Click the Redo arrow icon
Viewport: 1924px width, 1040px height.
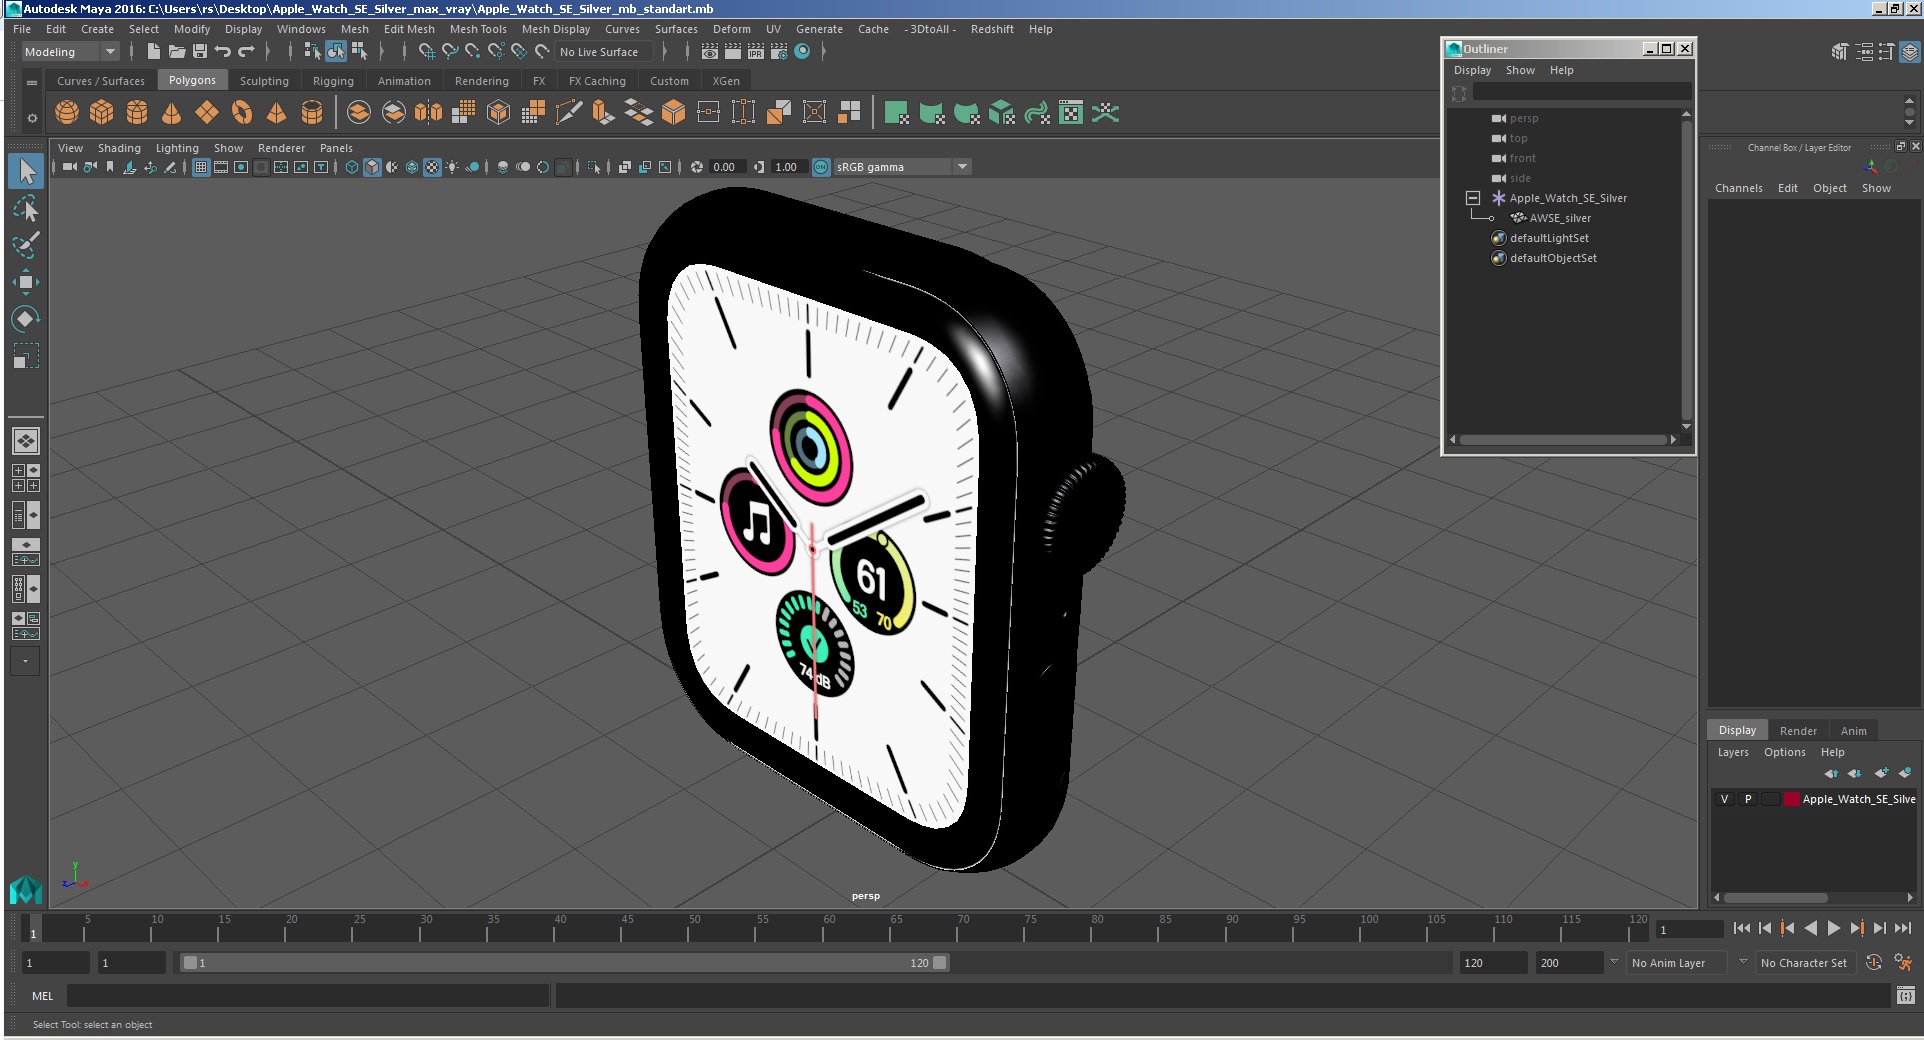pyautogui.click(x=246, y=52)
